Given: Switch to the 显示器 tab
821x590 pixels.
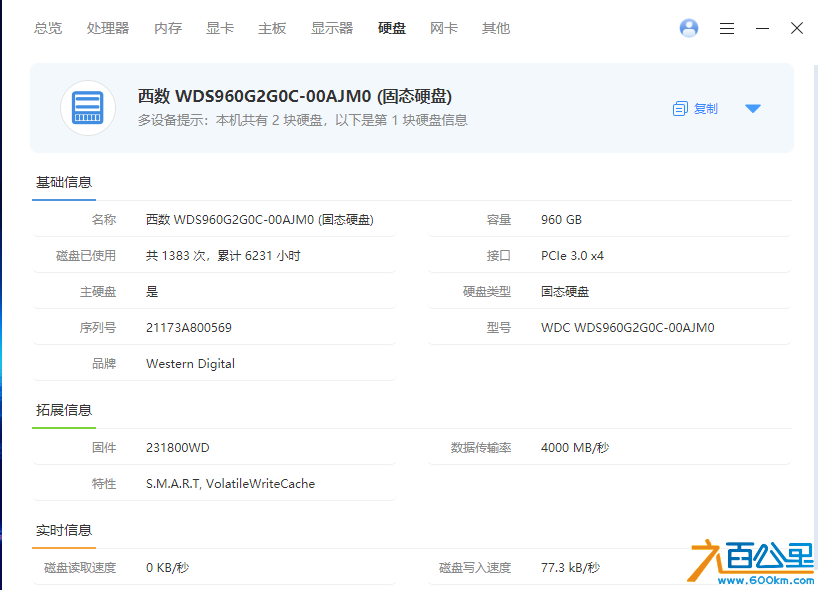Looking at the screenshot, I should [332, 28].
